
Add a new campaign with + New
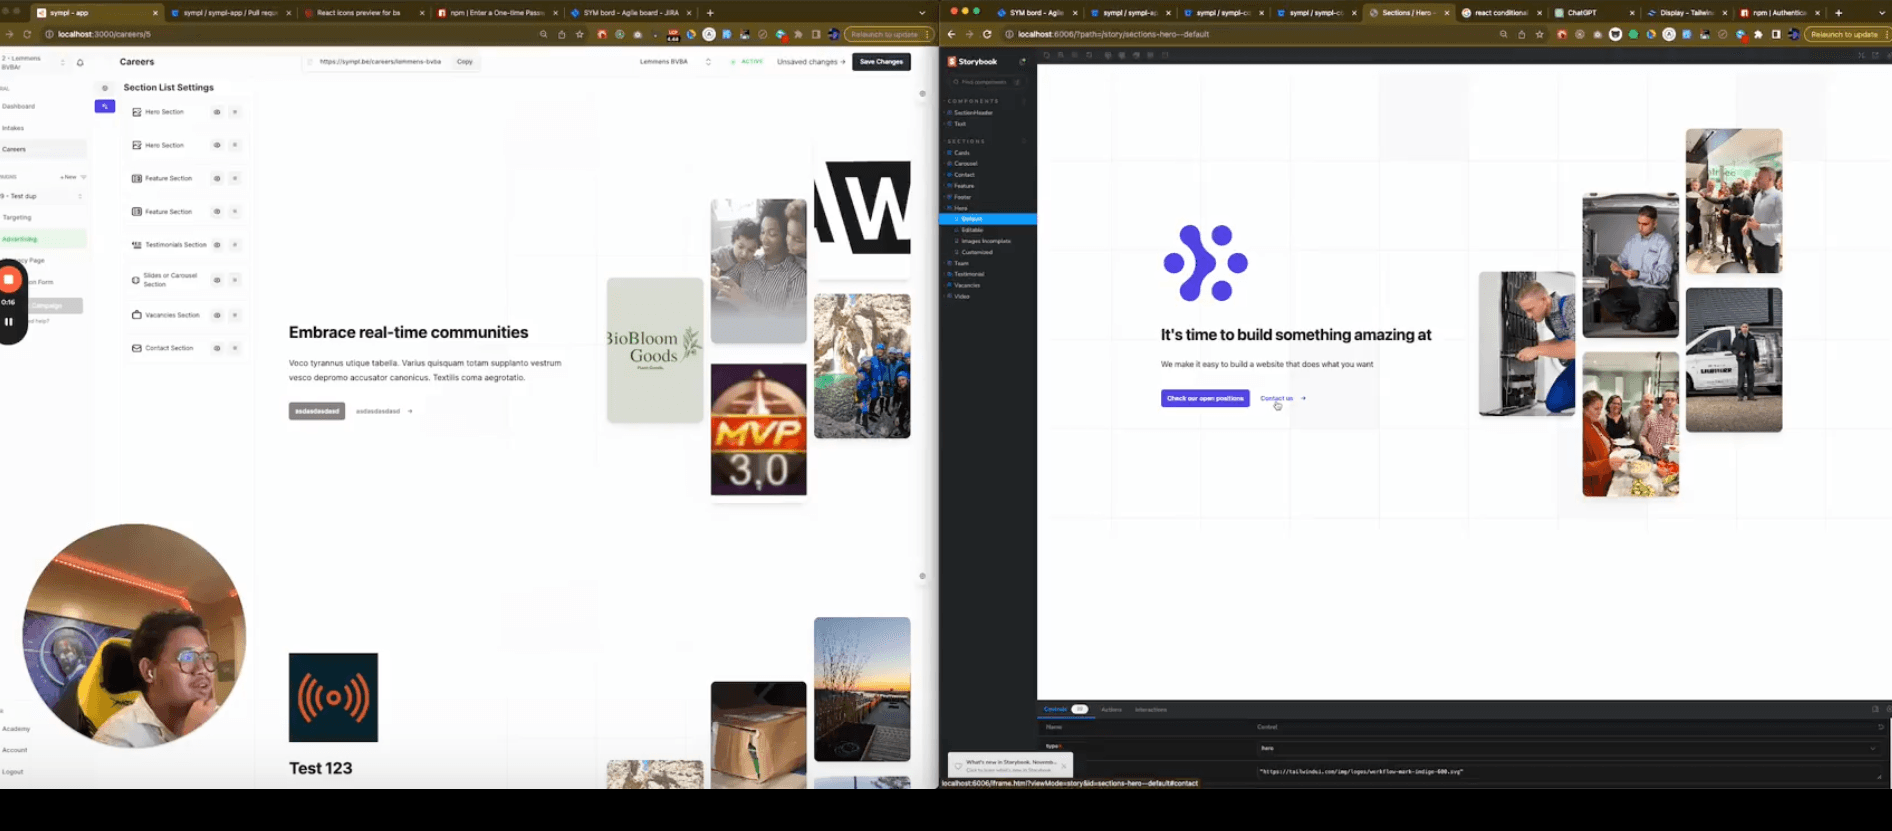click(x=68, y=177)
